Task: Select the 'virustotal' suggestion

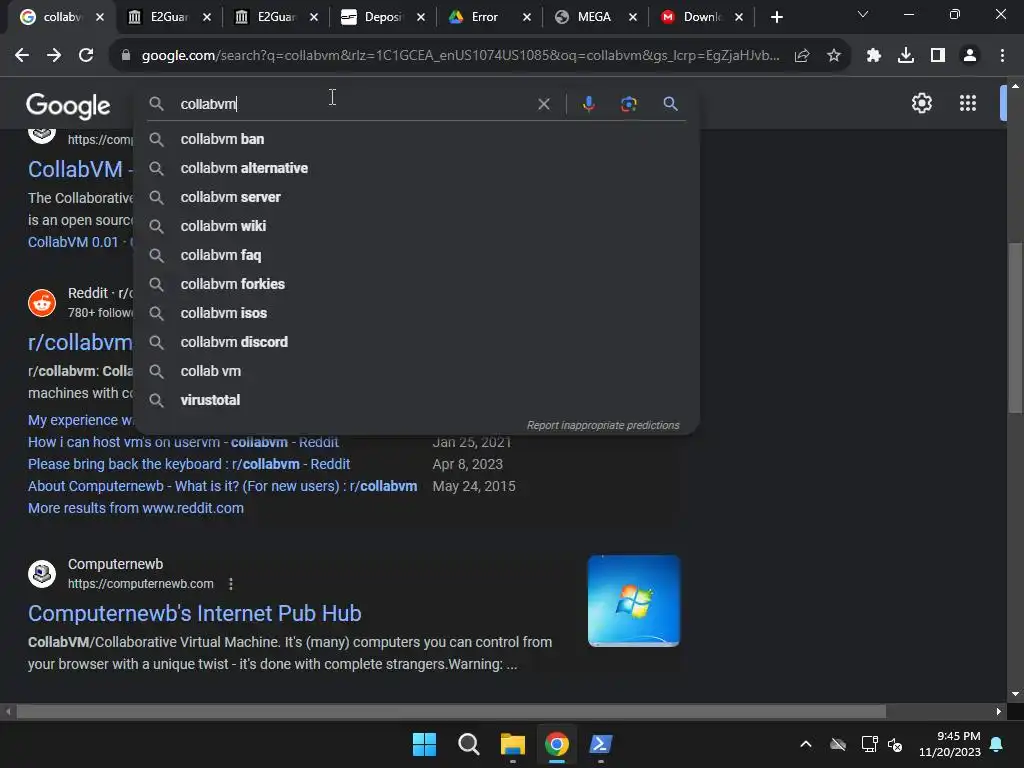Action: point(417,400)
